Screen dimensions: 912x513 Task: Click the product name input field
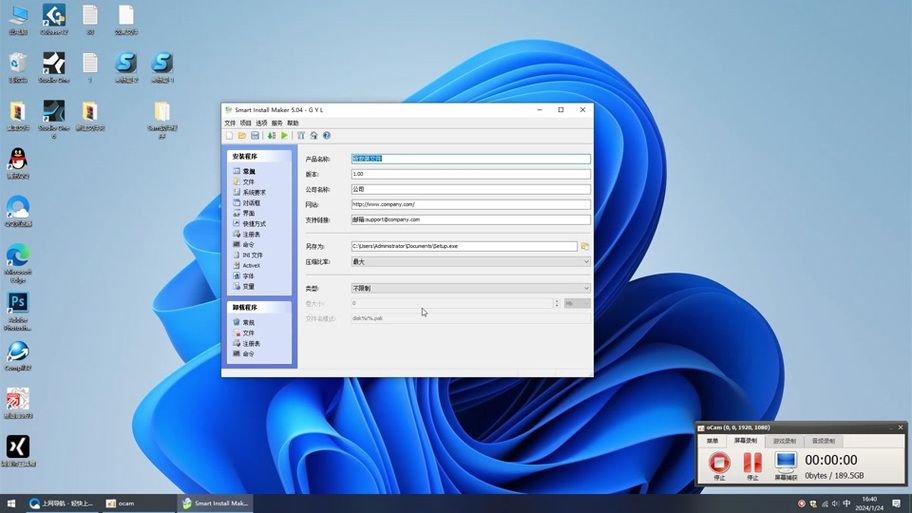[471, 159]
